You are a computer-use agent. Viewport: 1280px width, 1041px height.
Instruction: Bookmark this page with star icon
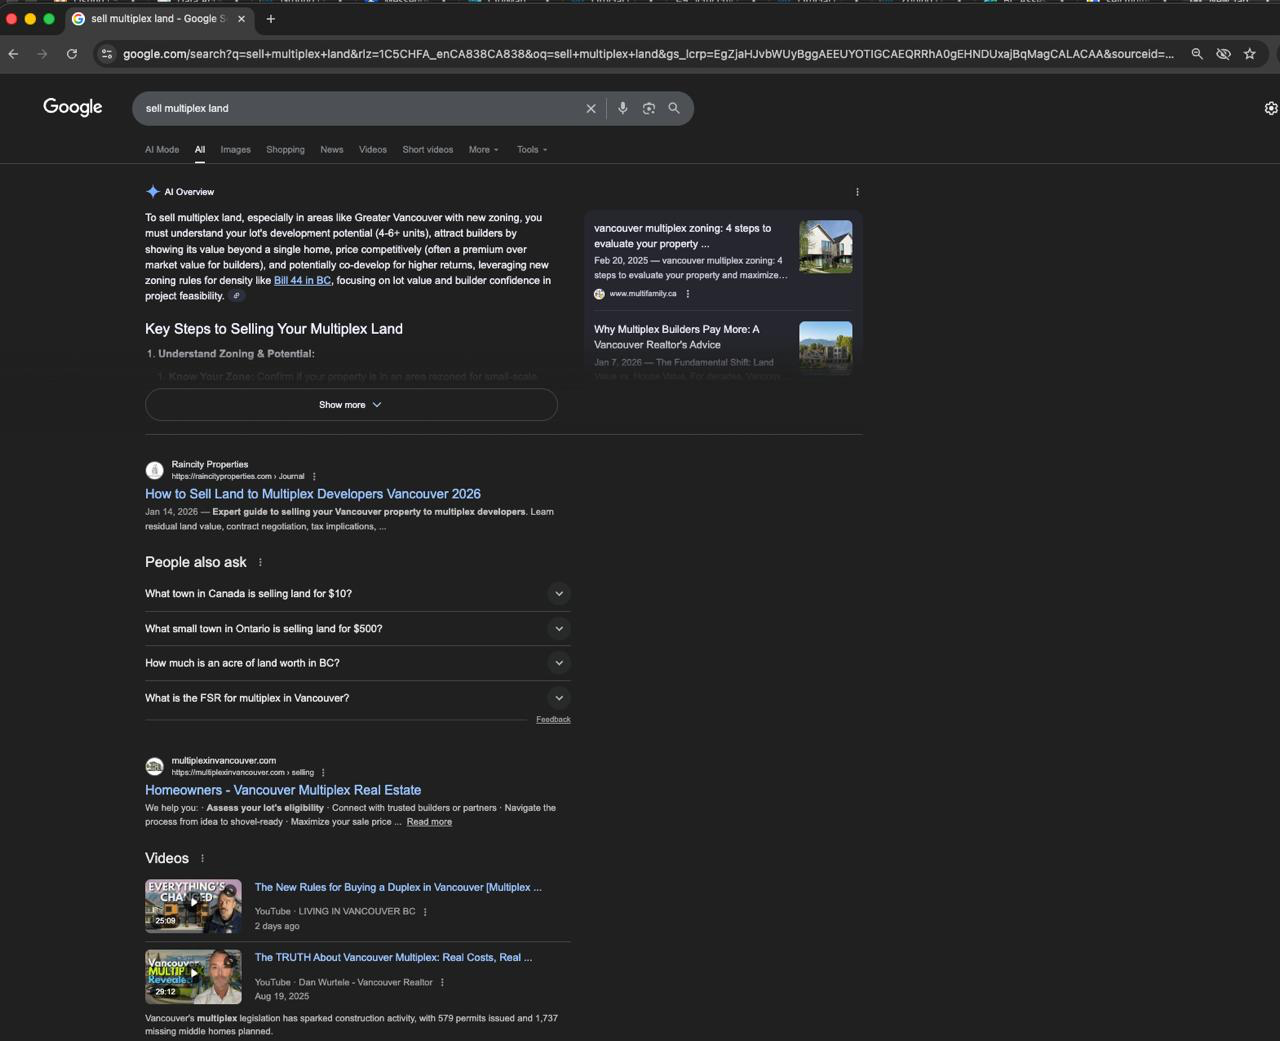[x=1250, y=54]
